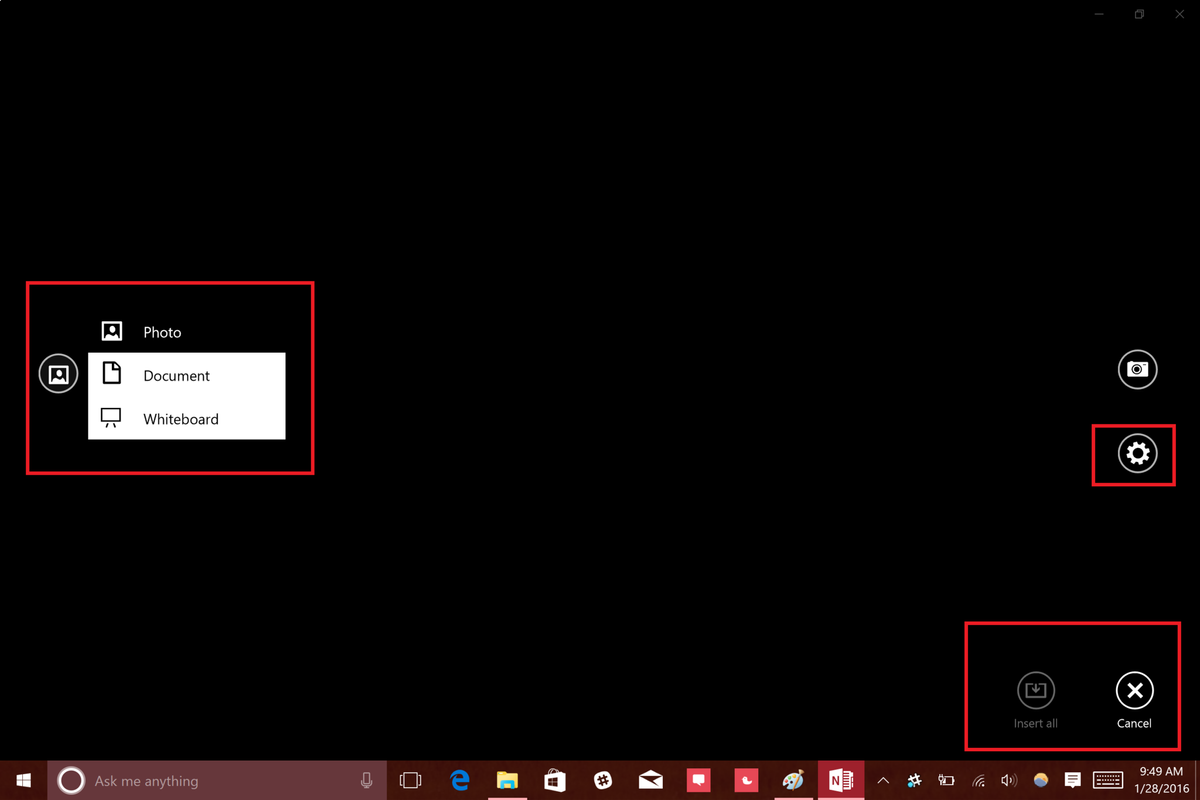Open the Action Center notifications panel
The image size is (1200, 800).
pos(1072,780)
